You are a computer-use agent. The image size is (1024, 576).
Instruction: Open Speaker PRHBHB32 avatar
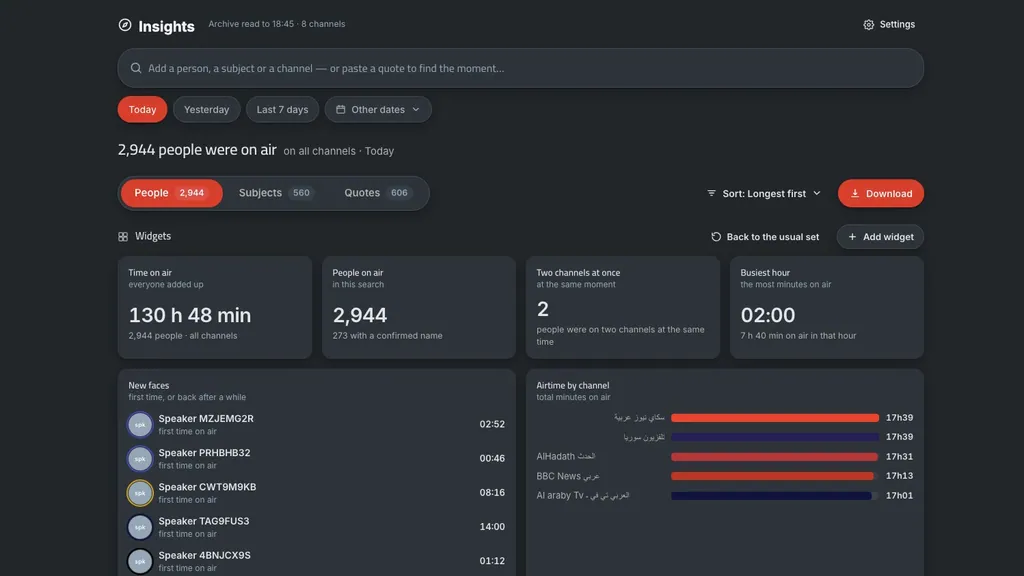140,458
